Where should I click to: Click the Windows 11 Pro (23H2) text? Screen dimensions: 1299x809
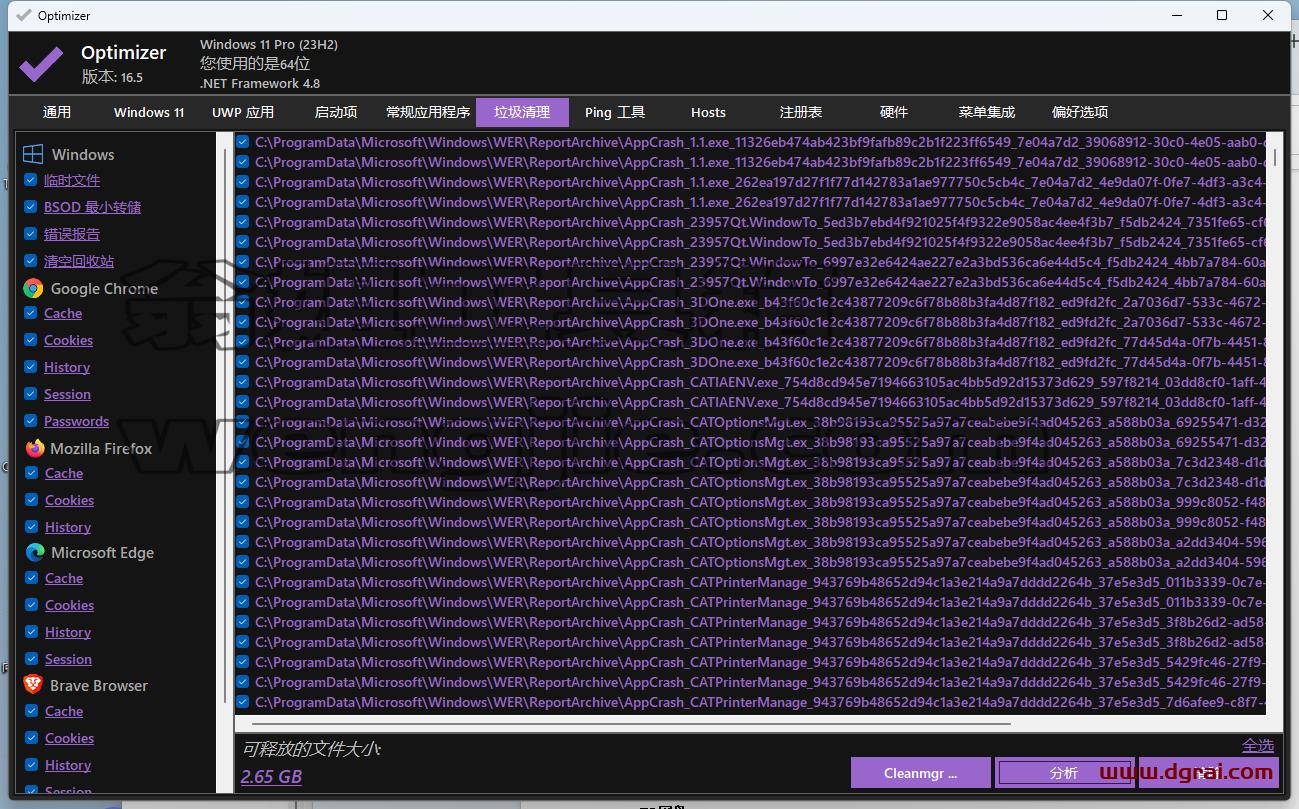click(269, 44)
